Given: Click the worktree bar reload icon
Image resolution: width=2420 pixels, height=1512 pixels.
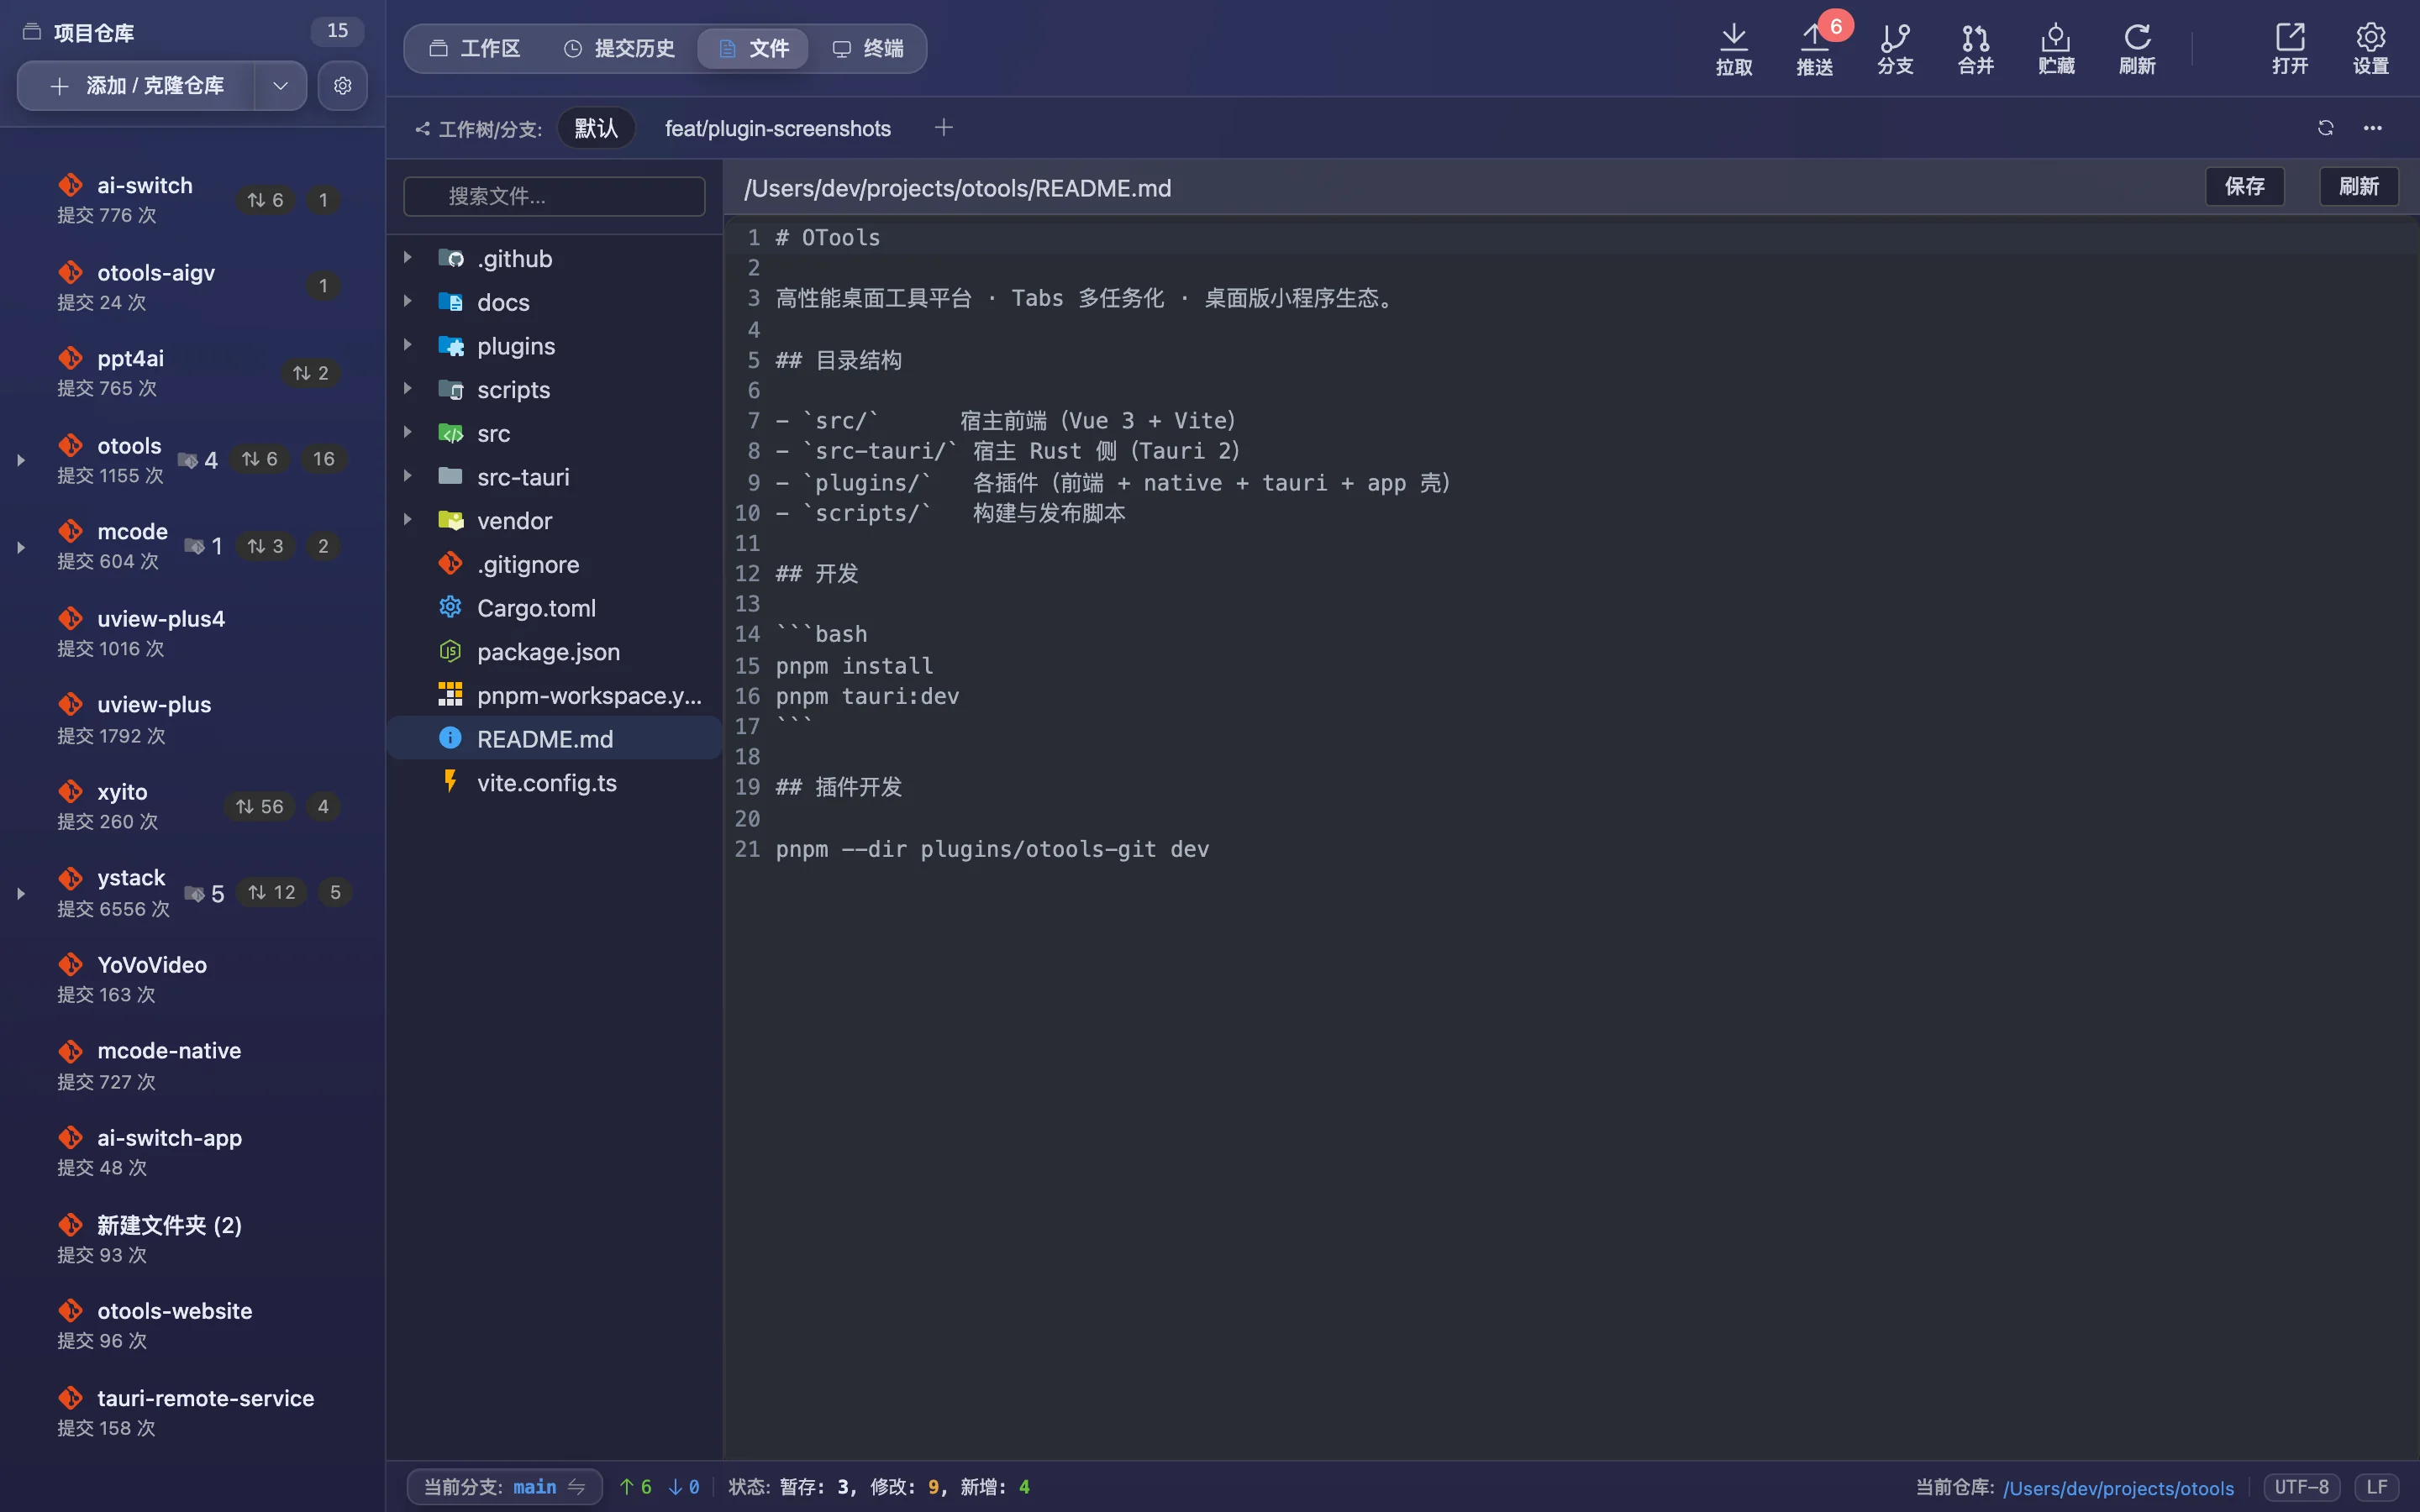Looking at the screenshot, I should point(2325,128).
